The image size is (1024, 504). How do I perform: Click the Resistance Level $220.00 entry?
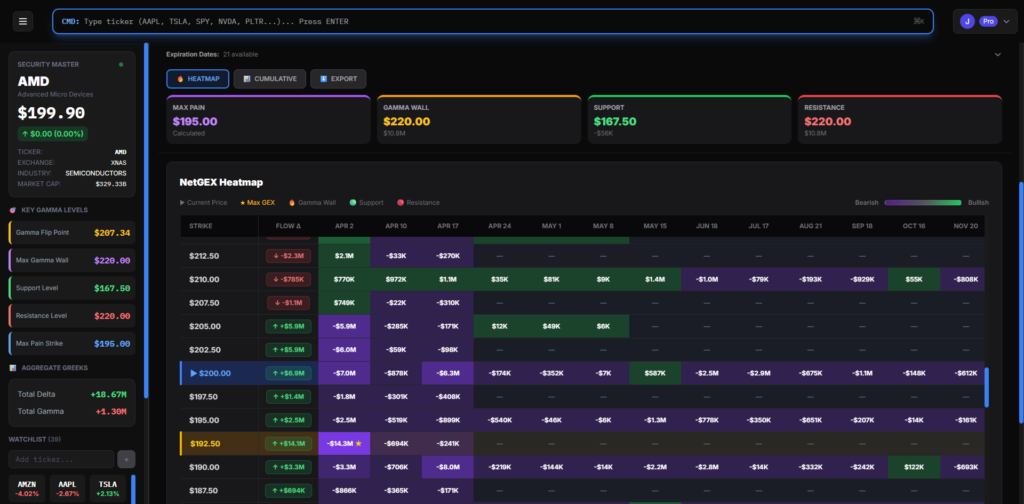pos(72,316)
